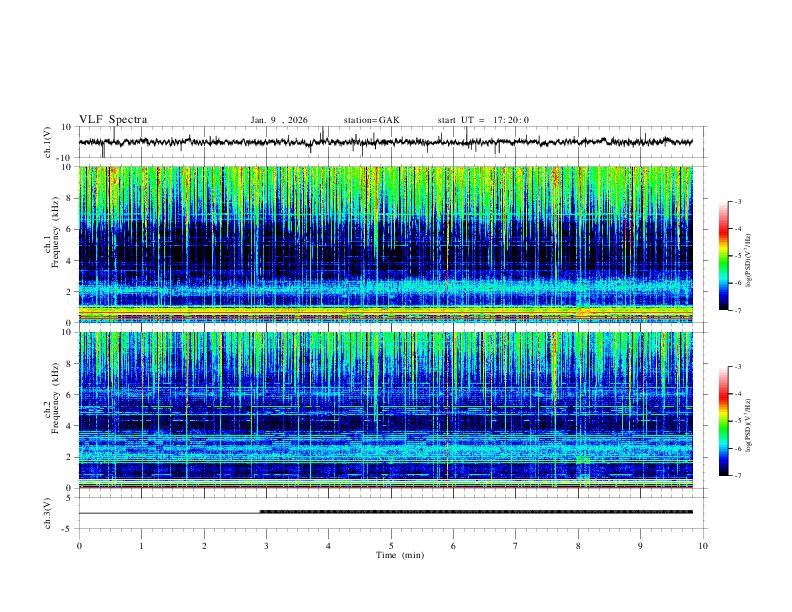Click the log(PSD) label beside ch.2 color bar
The height and width of the screenshot is (612, 792).
click(749, 426)
